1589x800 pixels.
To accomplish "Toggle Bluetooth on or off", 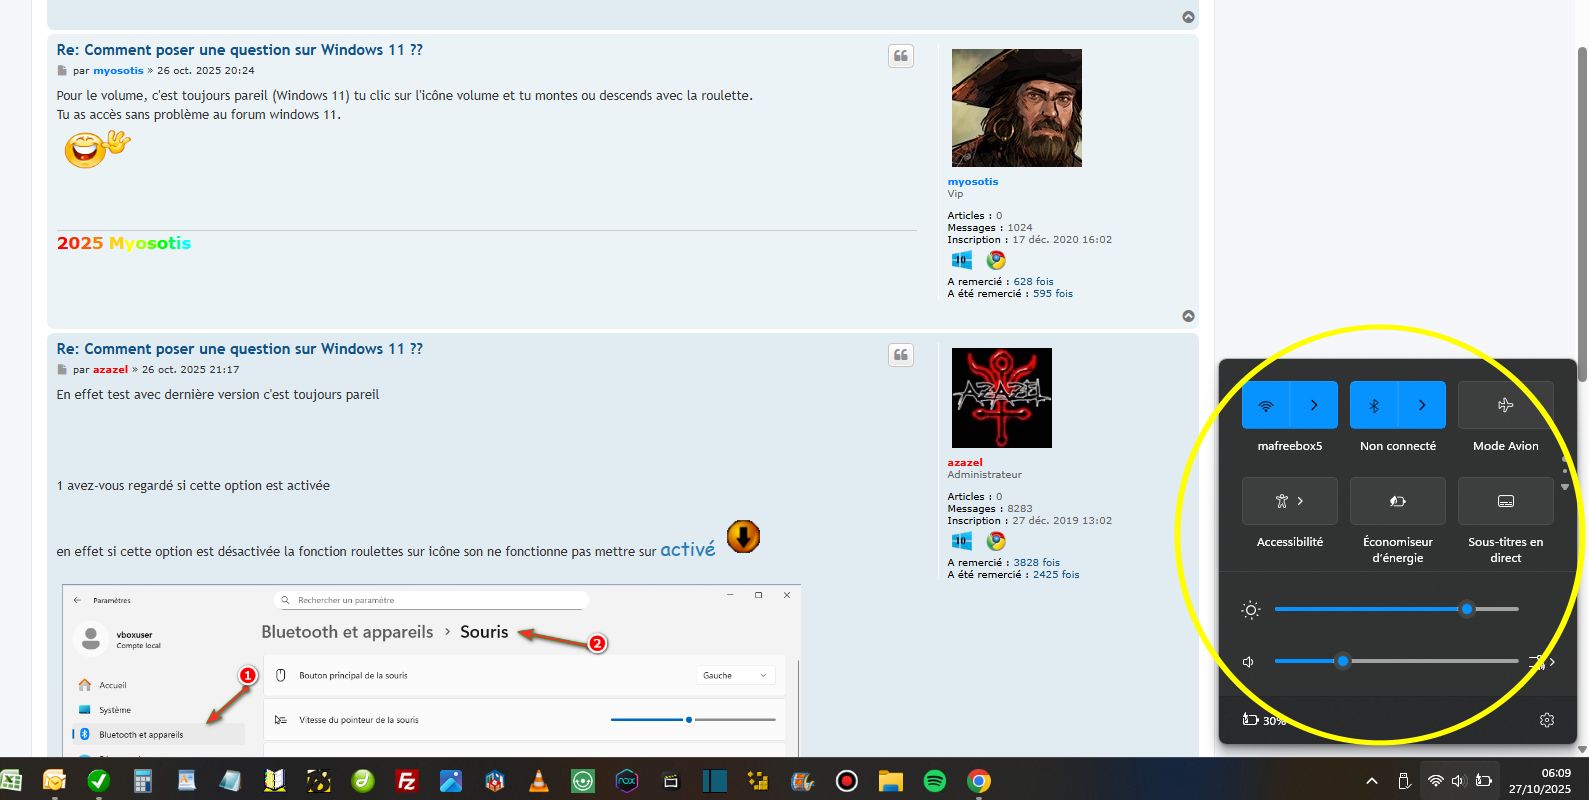I will pos(1374,406).
